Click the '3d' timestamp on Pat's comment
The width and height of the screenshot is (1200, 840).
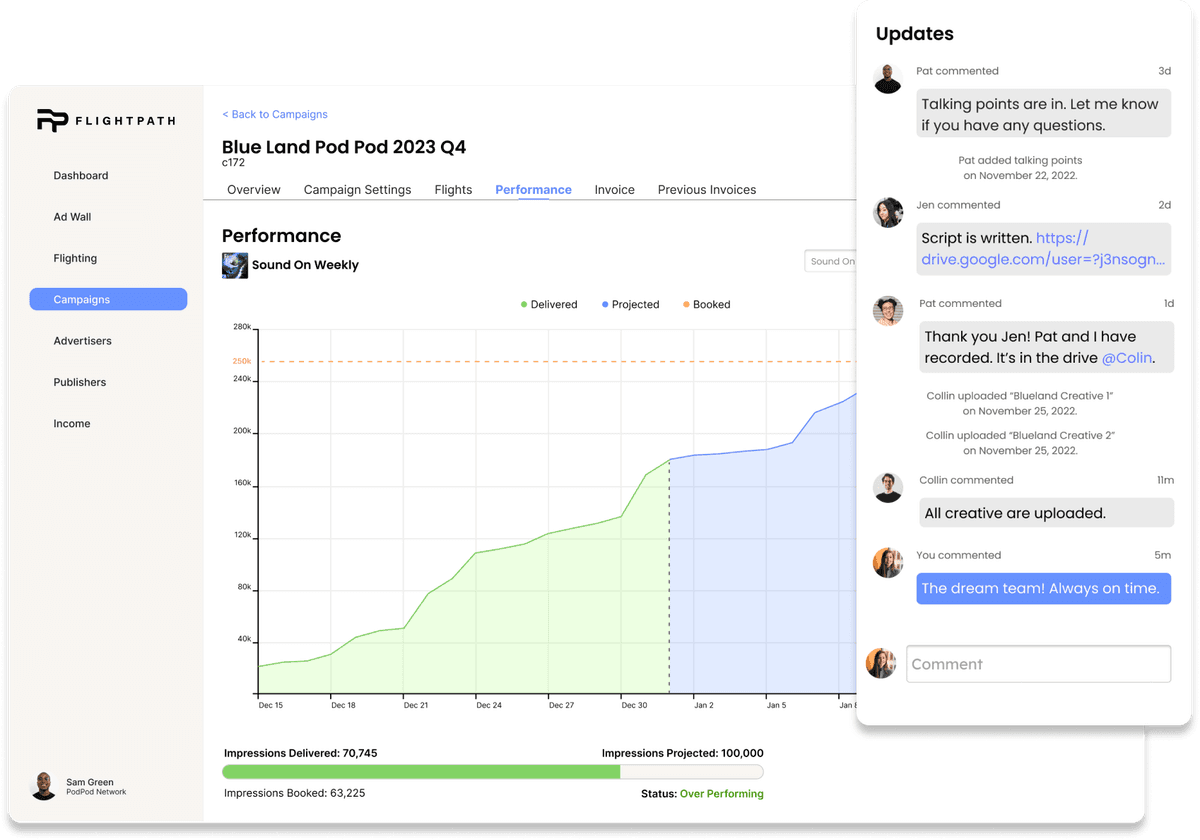(x=1164, y=71)
